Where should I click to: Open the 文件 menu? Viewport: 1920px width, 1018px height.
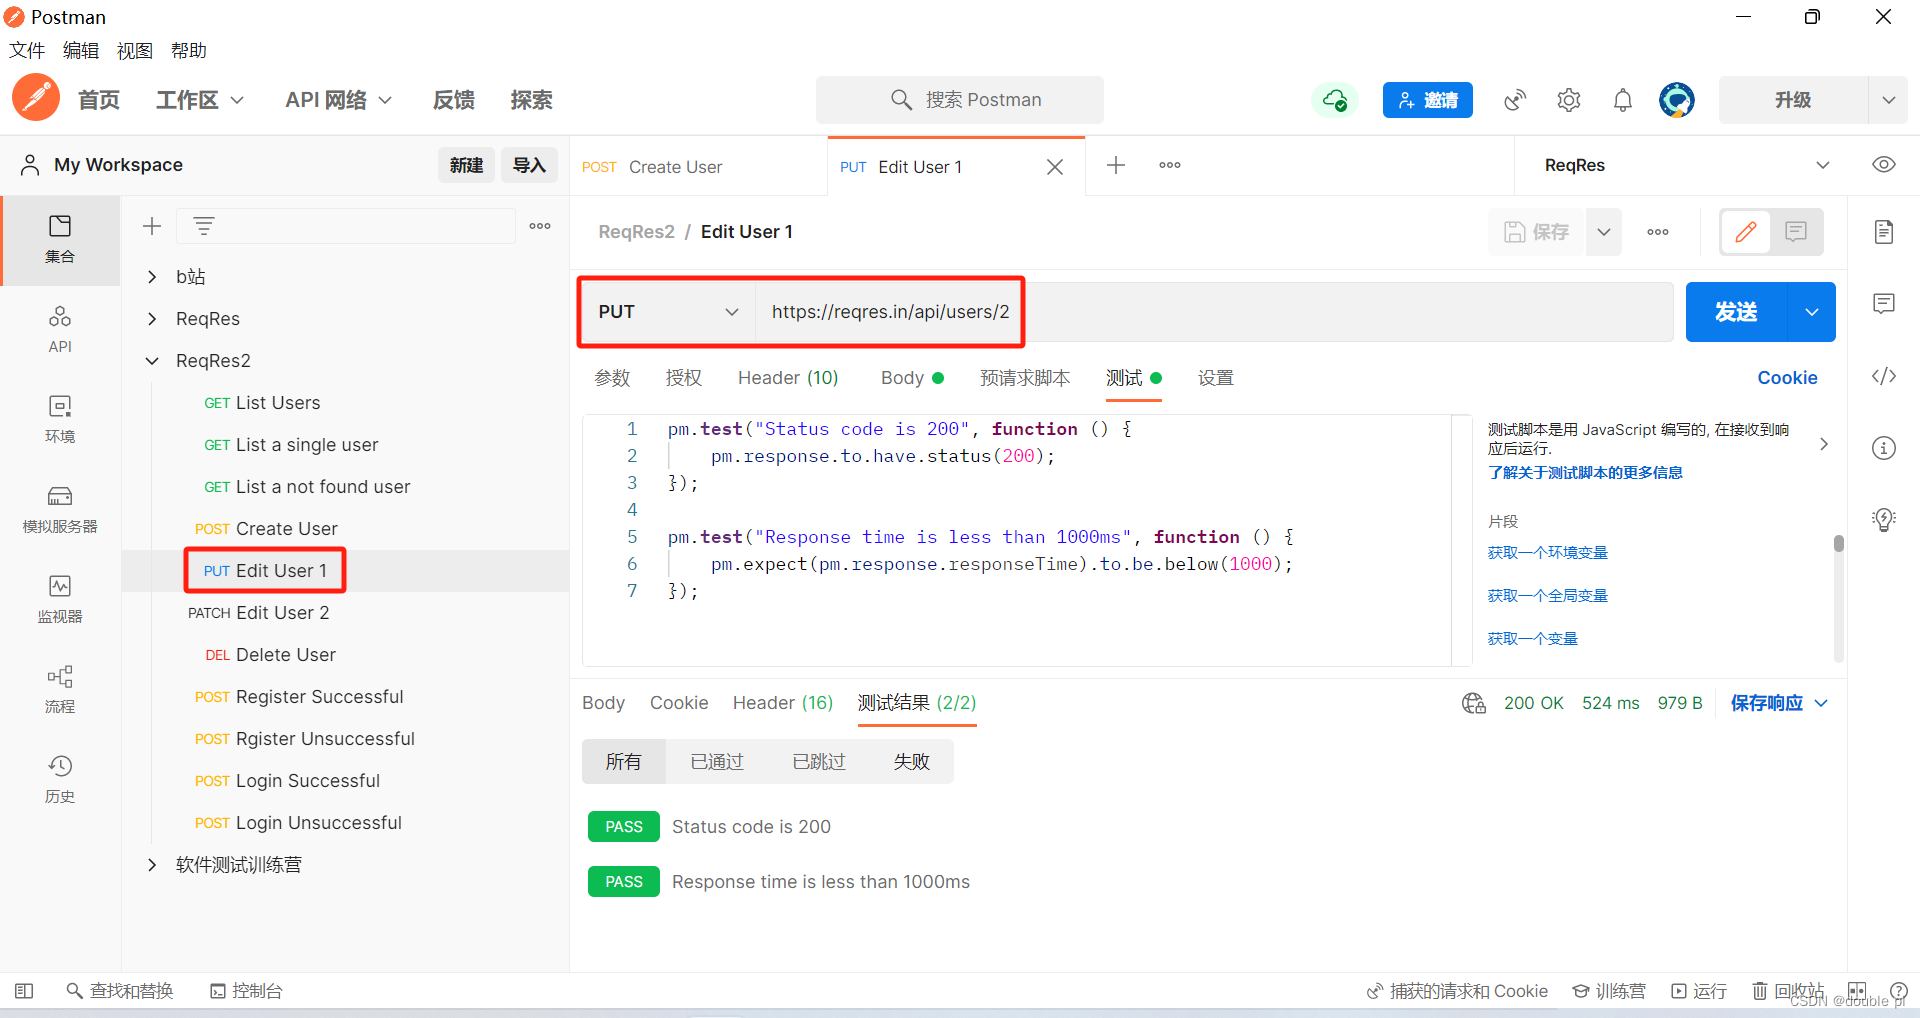27,51
